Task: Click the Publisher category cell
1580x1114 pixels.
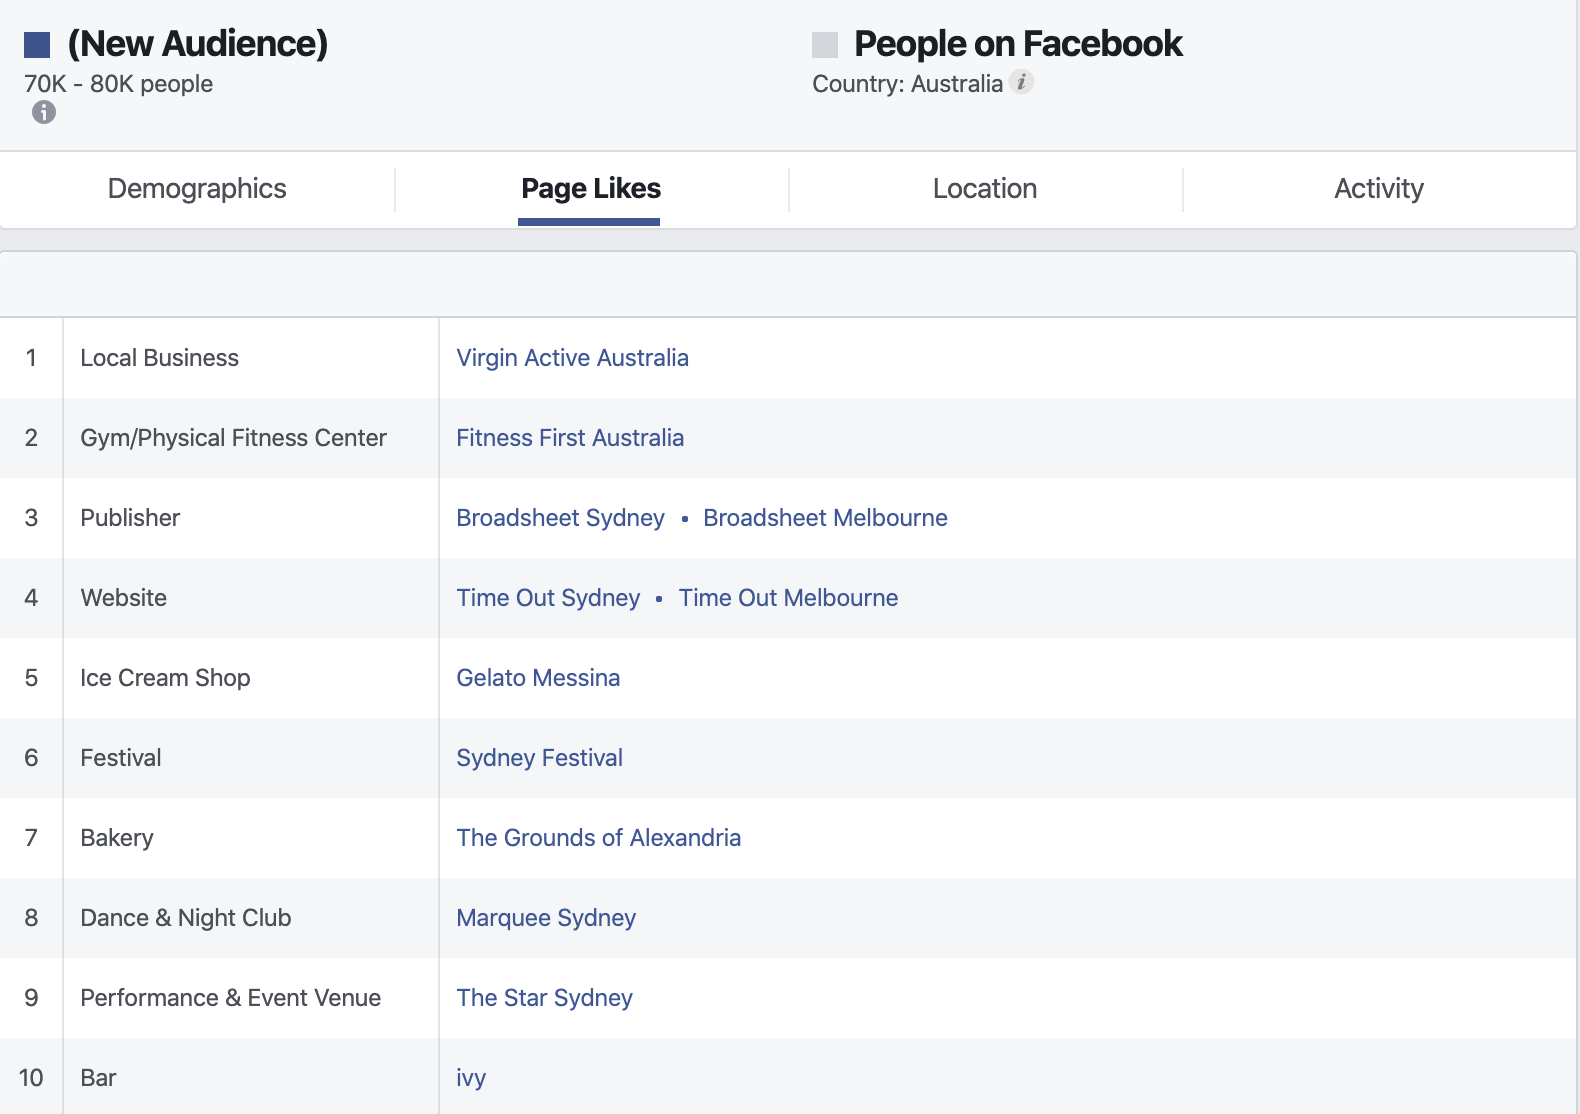Action: tap(251, 518)
